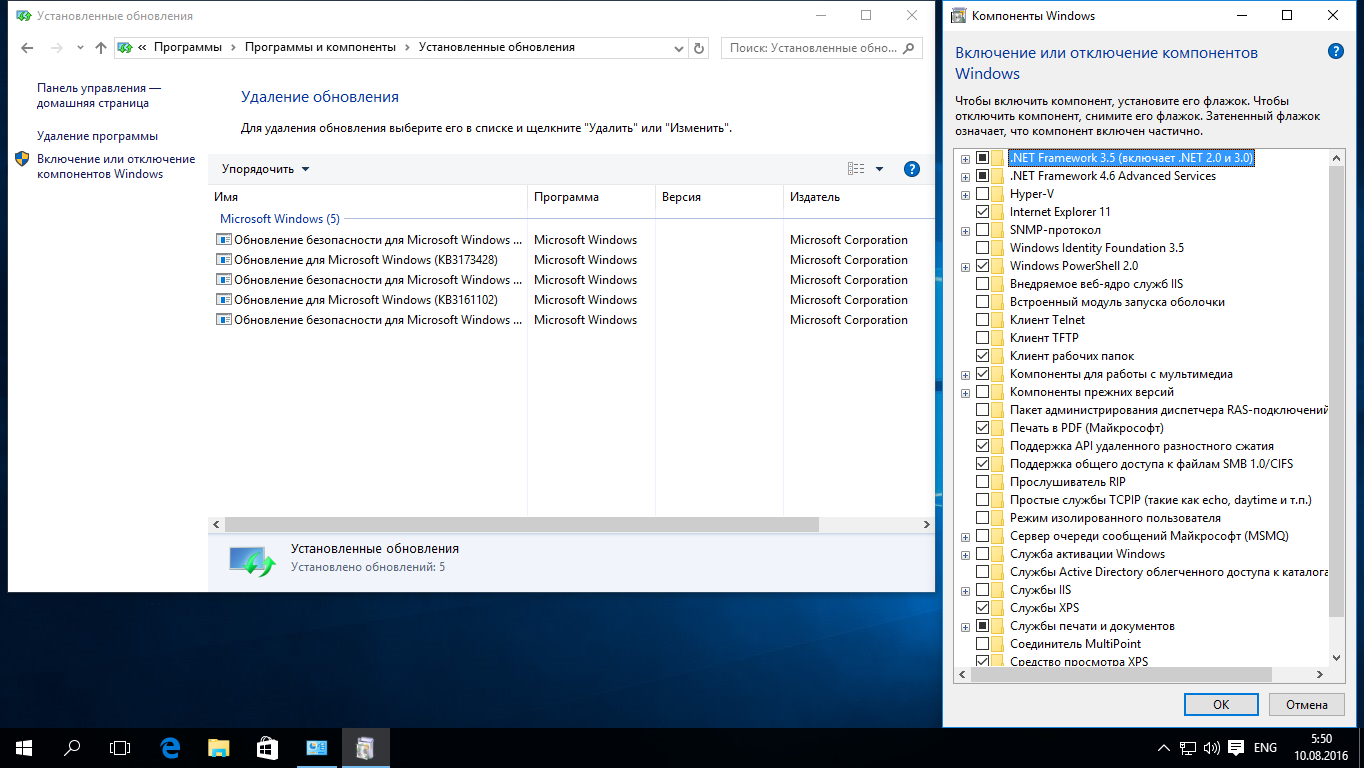Sort by the Имя column header
Viewport: 1364px width, 768px height.
tap(367, 197)
